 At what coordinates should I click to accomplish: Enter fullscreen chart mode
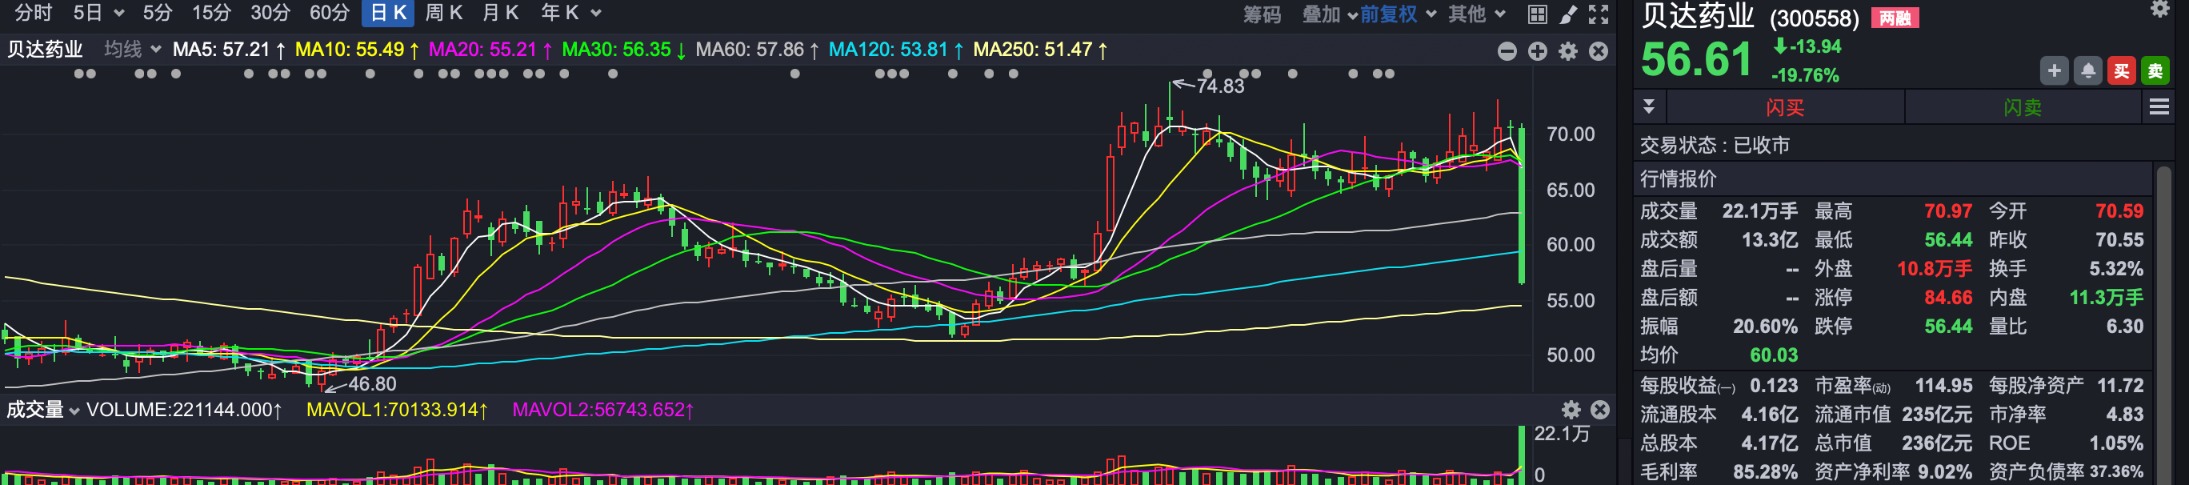point(1599,14)
